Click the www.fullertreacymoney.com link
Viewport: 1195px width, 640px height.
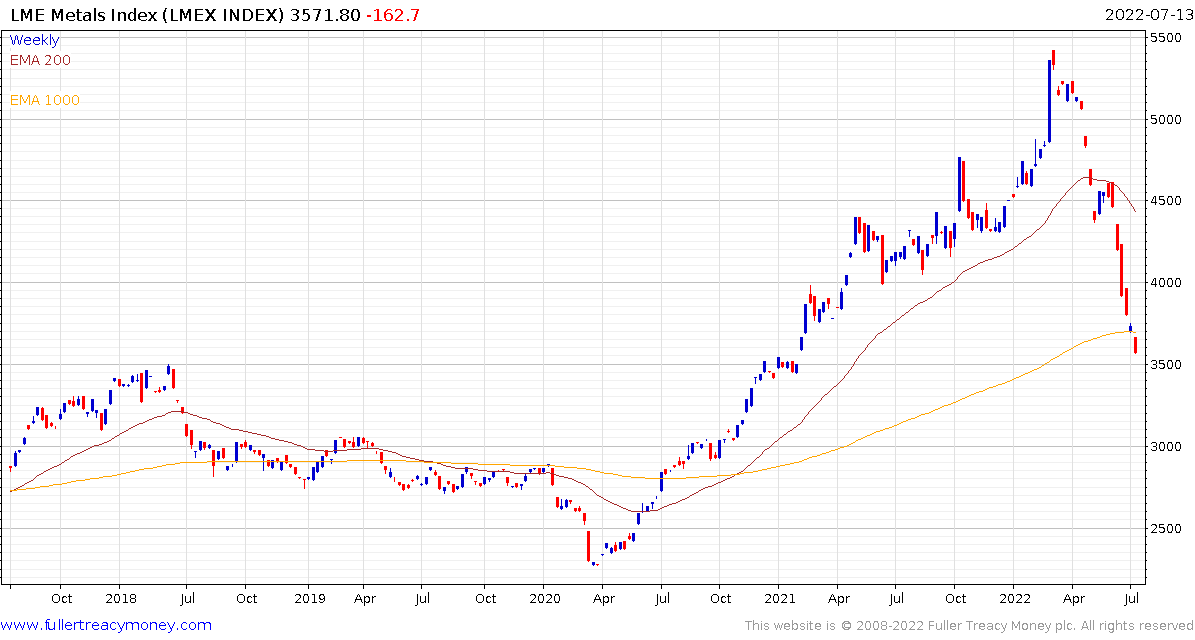click(107, 626)
